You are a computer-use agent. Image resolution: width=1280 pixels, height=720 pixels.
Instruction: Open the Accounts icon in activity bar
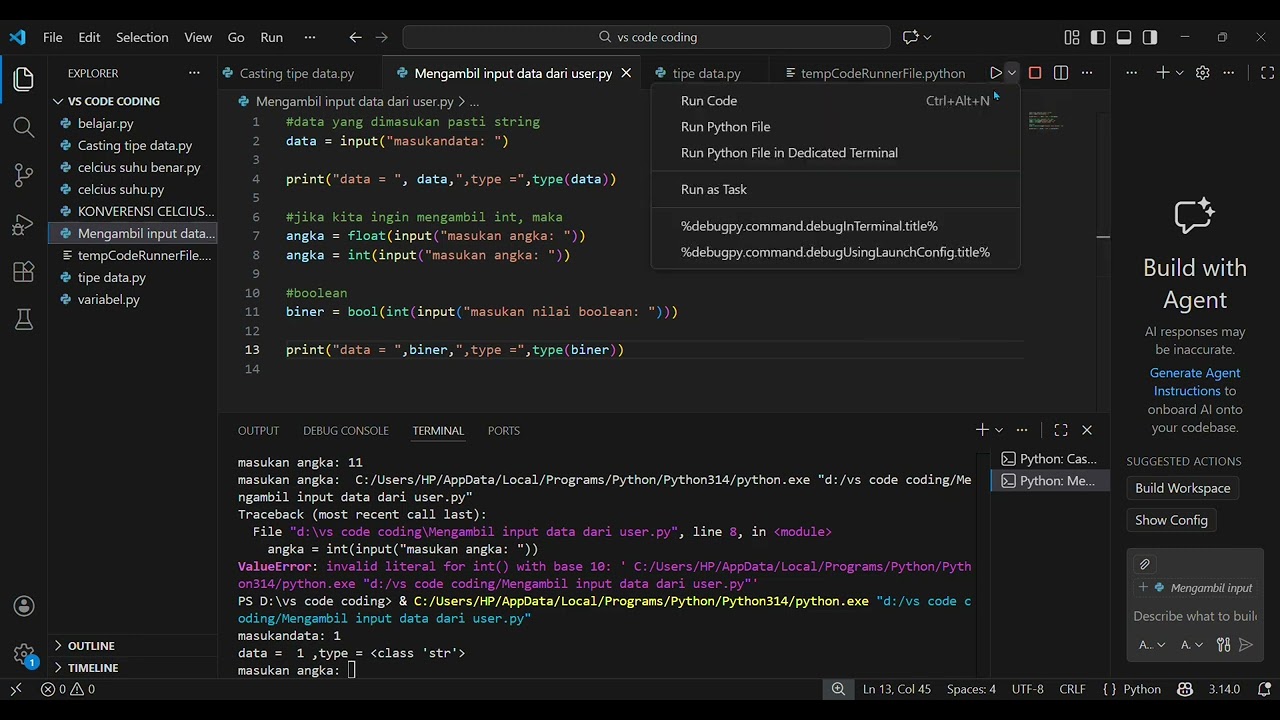[24, 606]
